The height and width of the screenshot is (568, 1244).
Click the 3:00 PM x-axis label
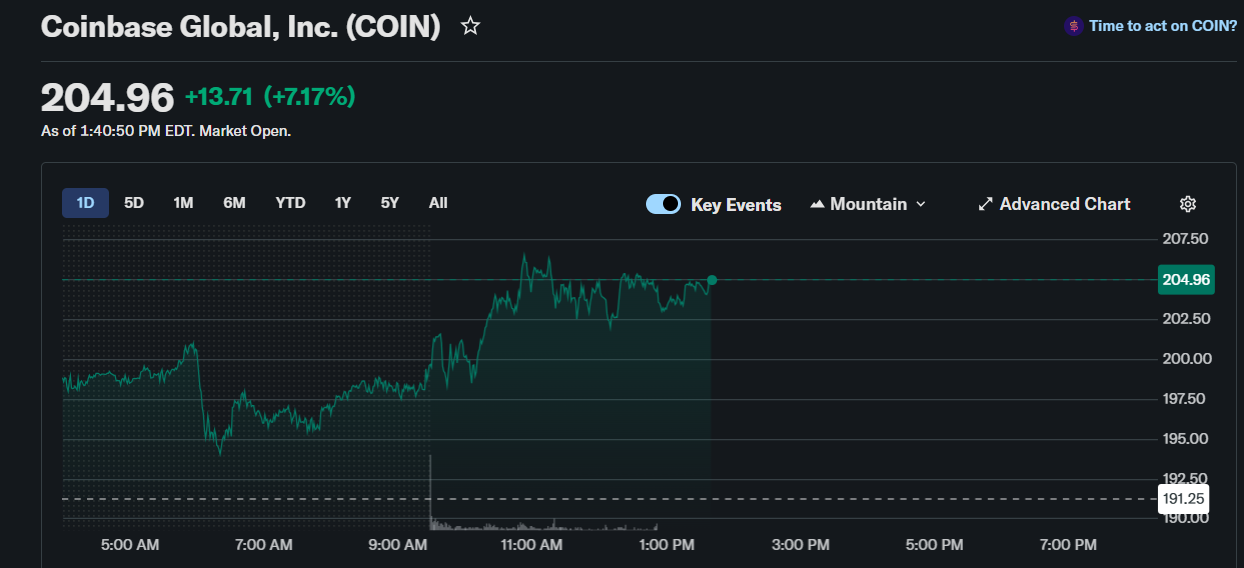[801, 545]
